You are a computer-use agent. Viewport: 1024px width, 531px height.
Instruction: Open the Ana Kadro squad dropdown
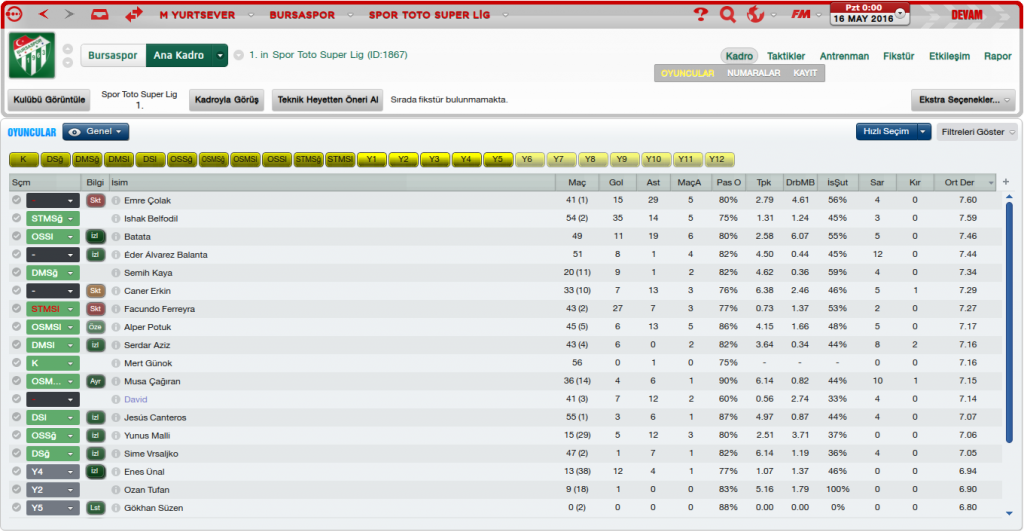point(220,56)
